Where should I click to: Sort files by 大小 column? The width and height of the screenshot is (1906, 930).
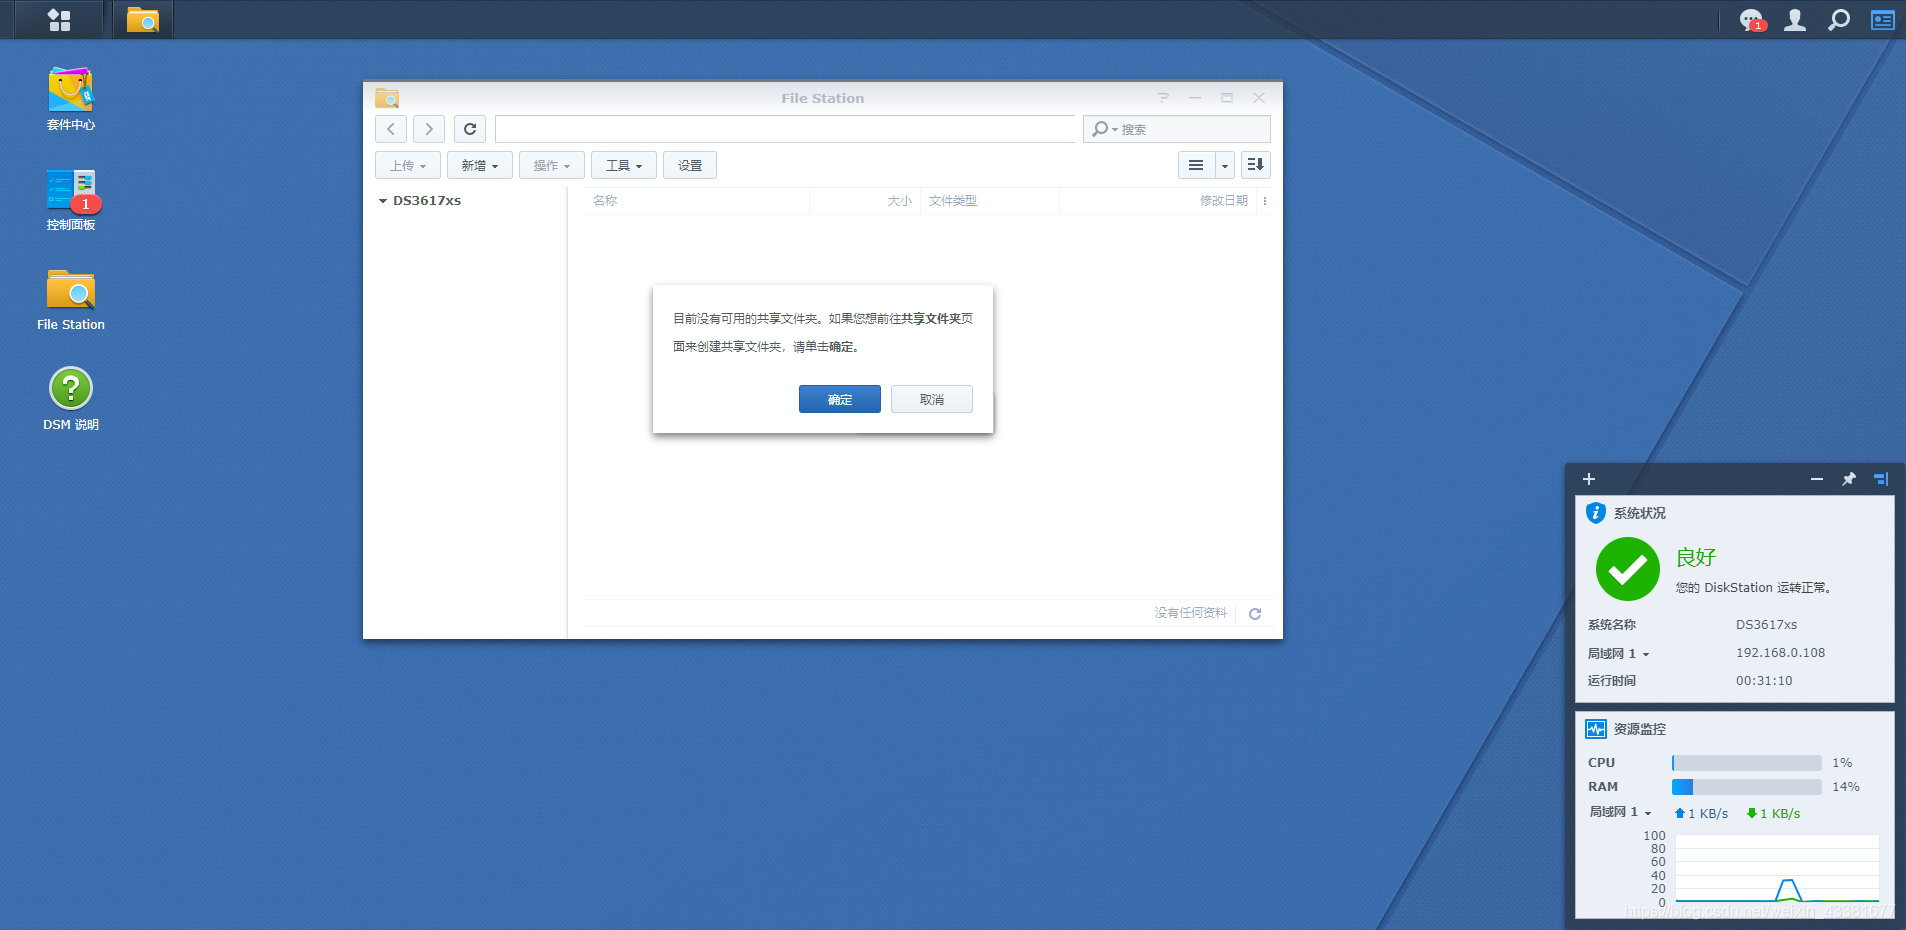tap(865, 201)
